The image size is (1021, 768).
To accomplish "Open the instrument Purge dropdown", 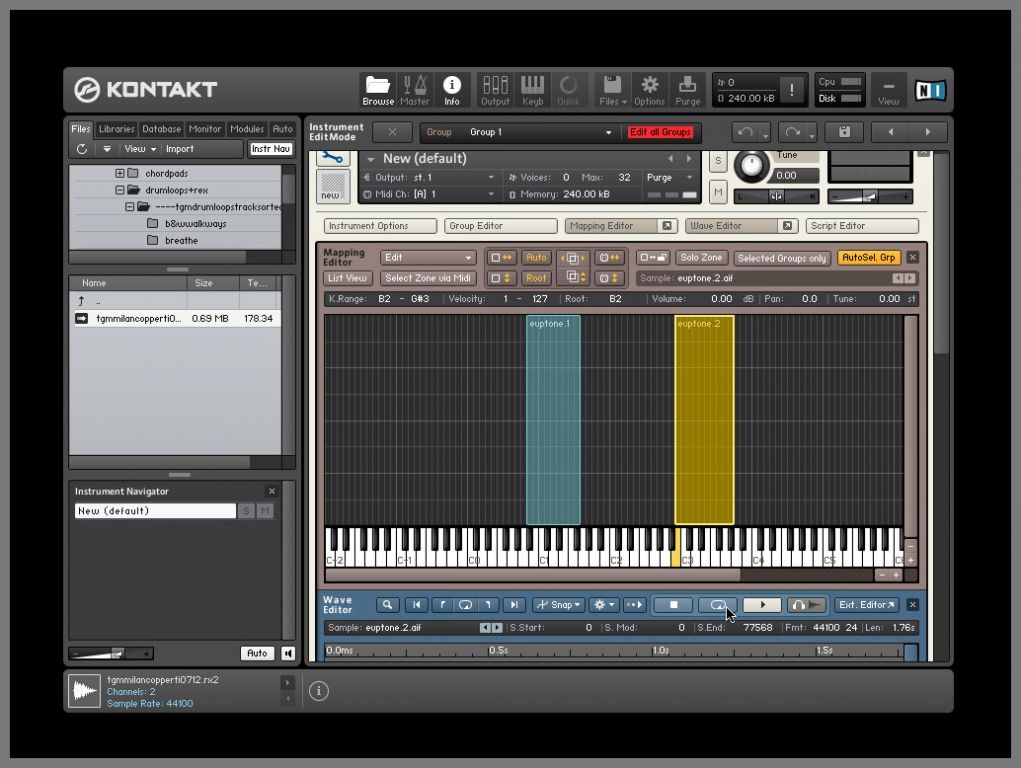I will (x=669, y=177).
